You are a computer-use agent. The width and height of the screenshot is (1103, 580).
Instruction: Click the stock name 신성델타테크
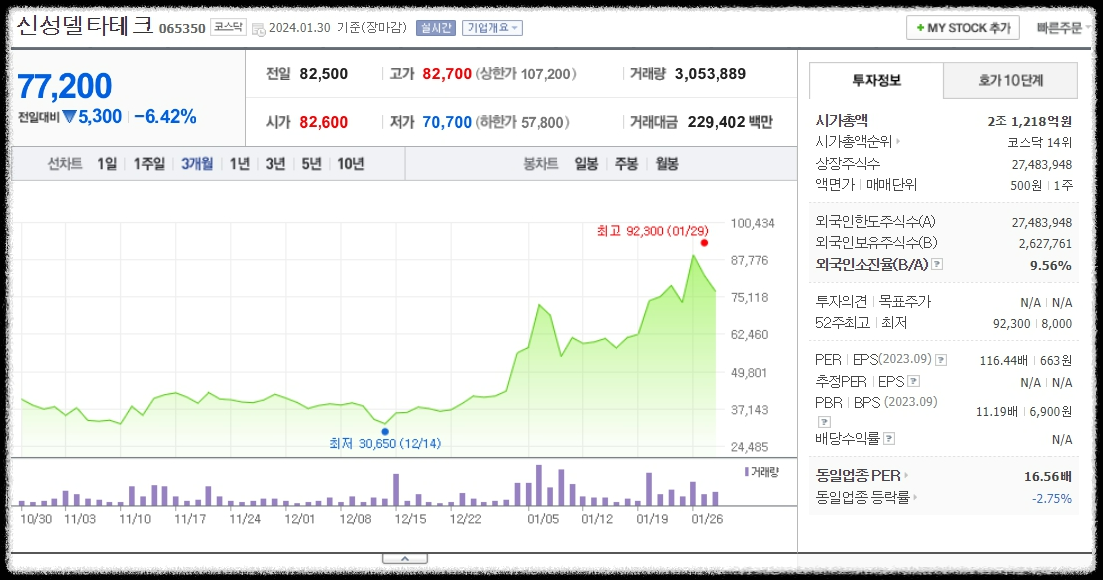click(84, 26)
